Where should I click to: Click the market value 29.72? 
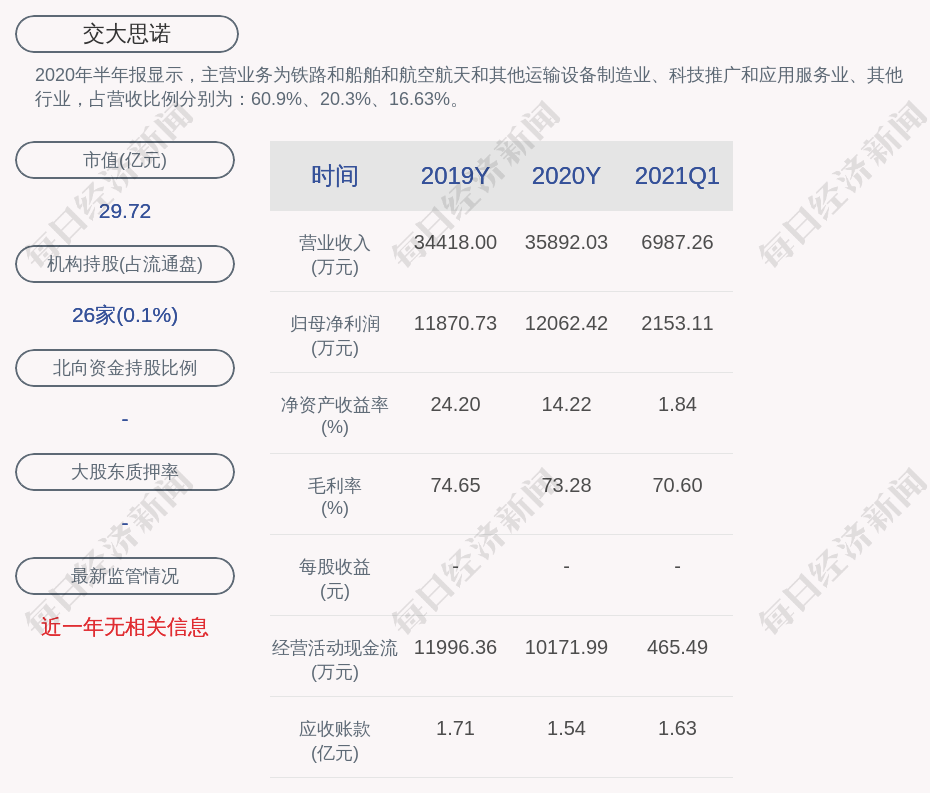(x=125, y=211)
